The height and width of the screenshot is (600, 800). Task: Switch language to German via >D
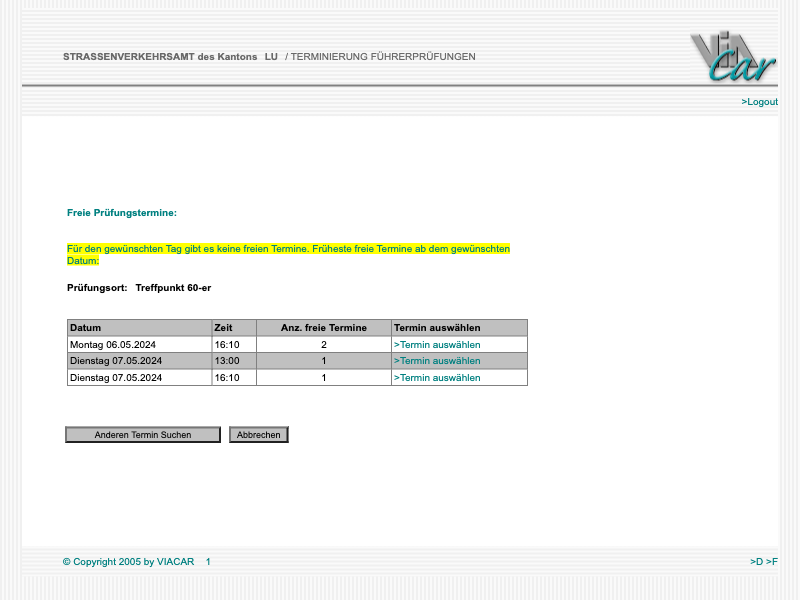756,562
